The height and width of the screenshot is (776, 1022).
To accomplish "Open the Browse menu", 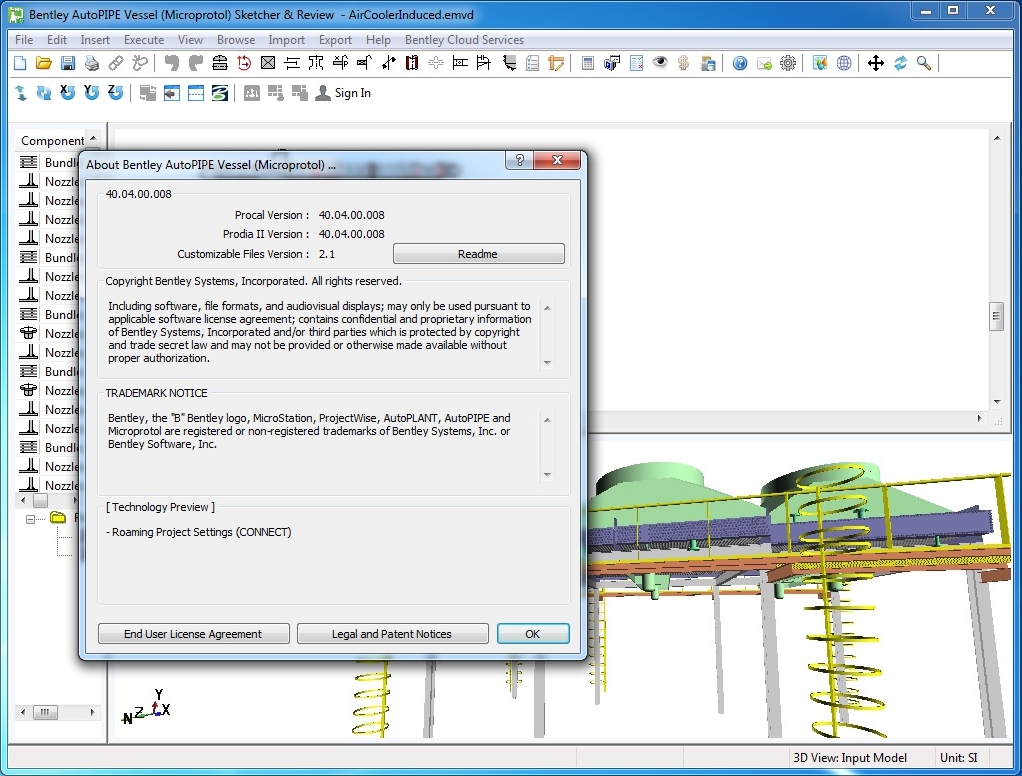I will [x=236, y=40].
